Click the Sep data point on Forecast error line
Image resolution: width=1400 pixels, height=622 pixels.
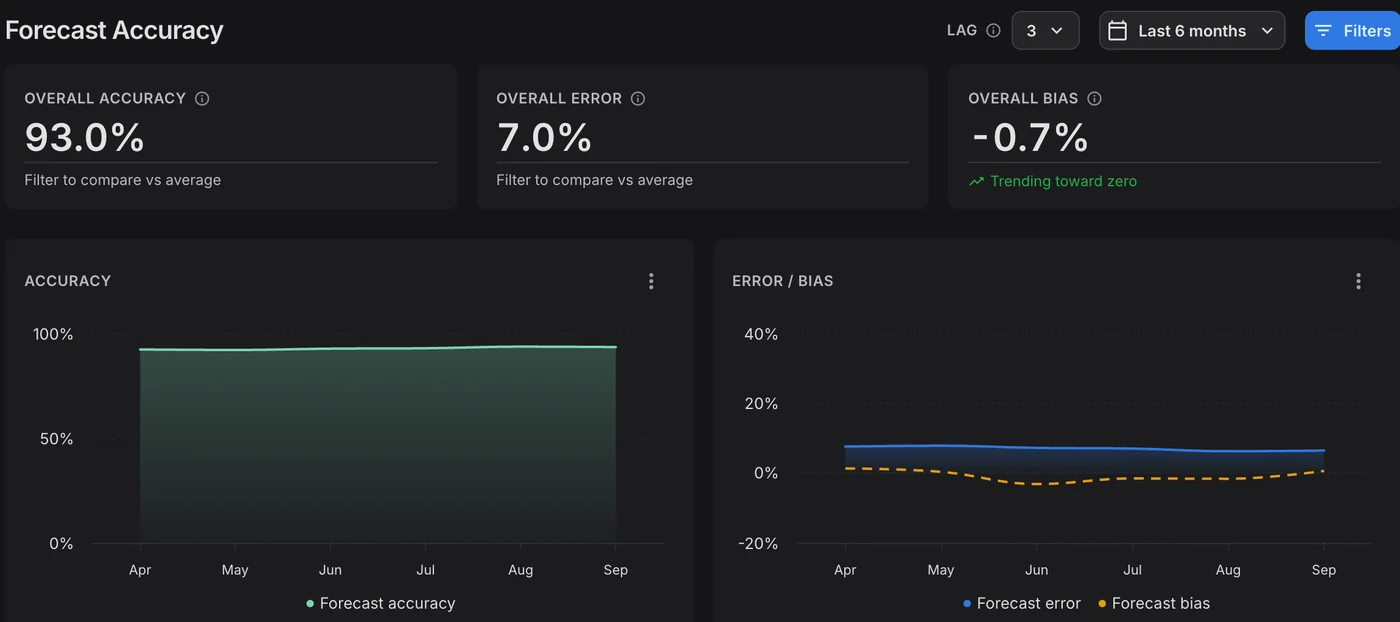pos(1324,451)
